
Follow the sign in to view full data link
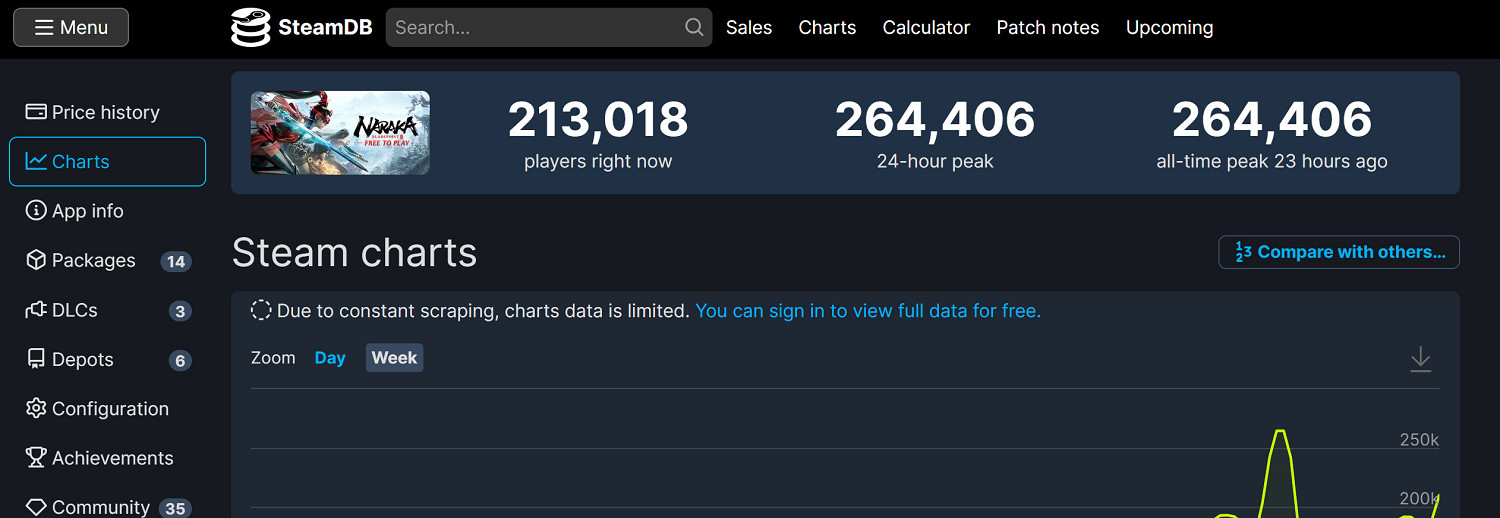[868, 311]
